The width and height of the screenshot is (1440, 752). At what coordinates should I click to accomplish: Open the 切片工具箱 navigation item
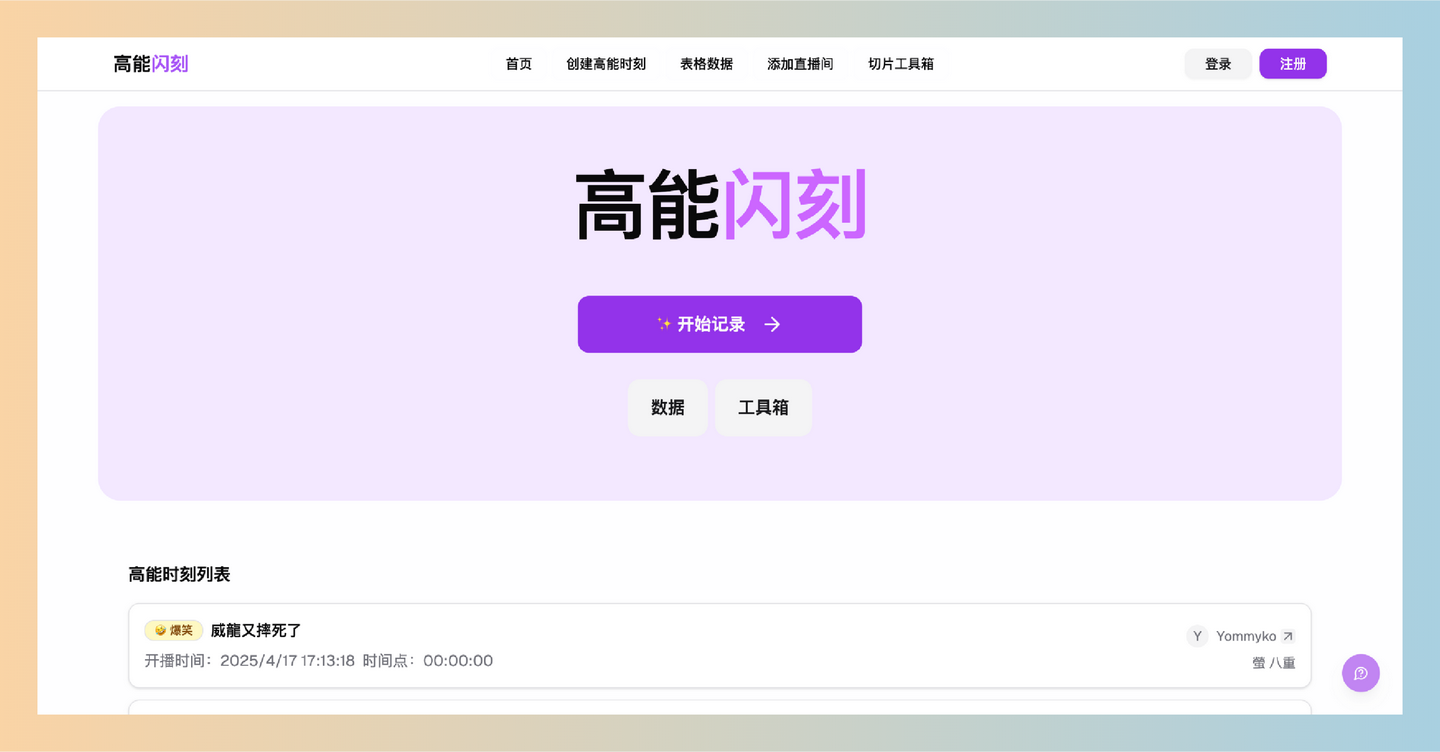point(901,63)
